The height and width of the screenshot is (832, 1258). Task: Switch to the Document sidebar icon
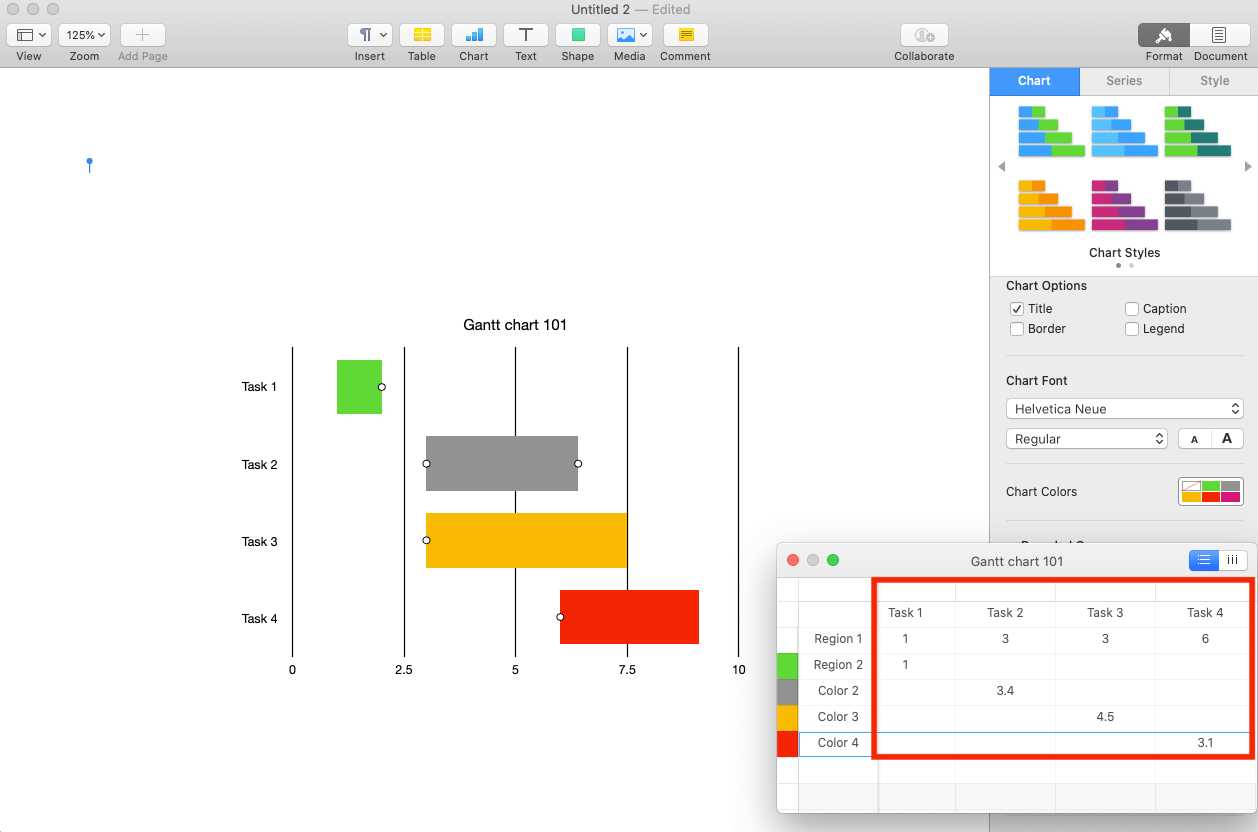1219,35
